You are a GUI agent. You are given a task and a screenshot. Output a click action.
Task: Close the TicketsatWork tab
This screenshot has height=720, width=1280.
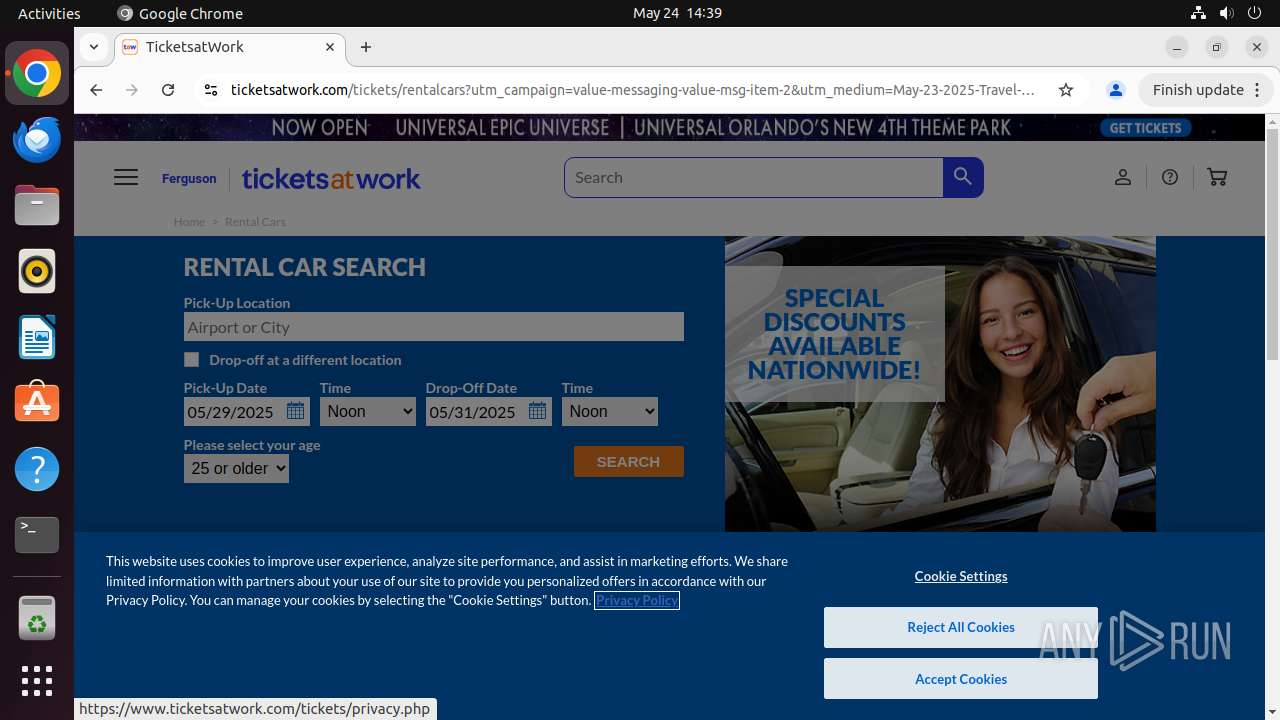tap(330, 47)
